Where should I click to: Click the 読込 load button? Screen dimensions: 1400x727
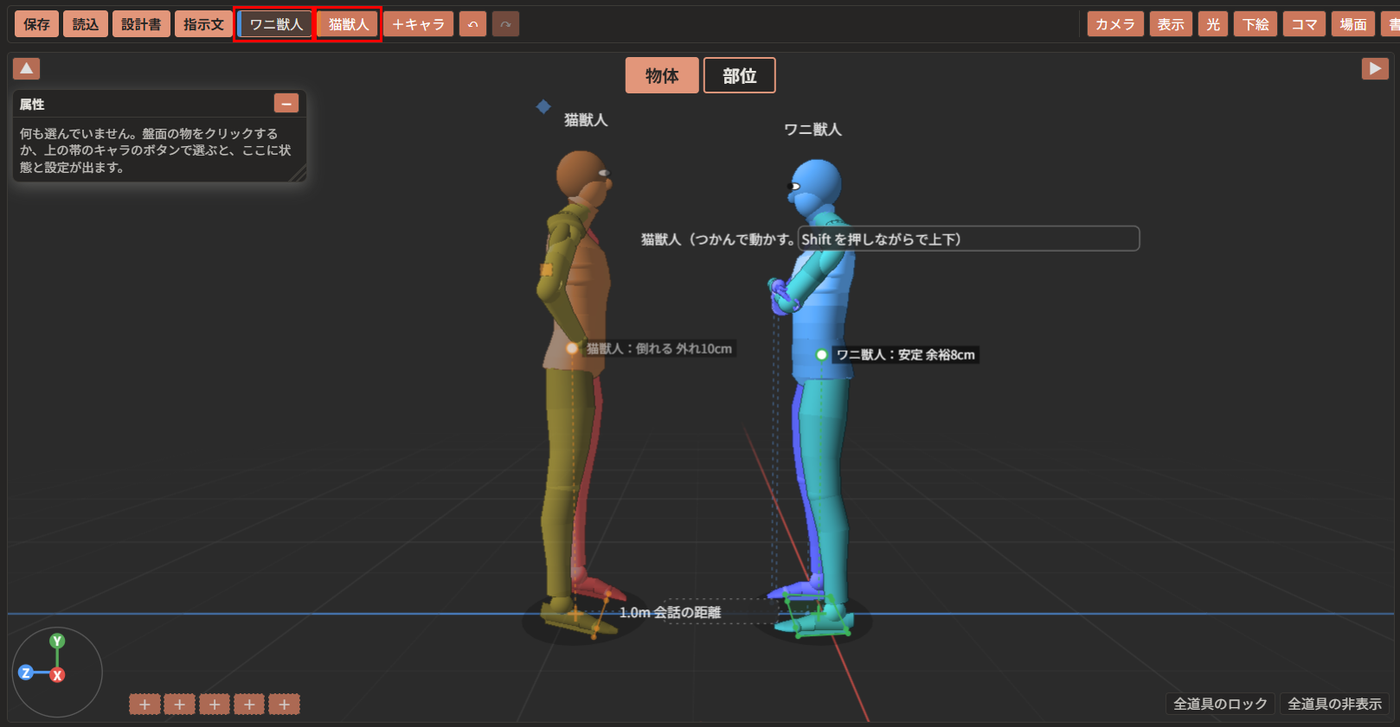pos(85,24)
